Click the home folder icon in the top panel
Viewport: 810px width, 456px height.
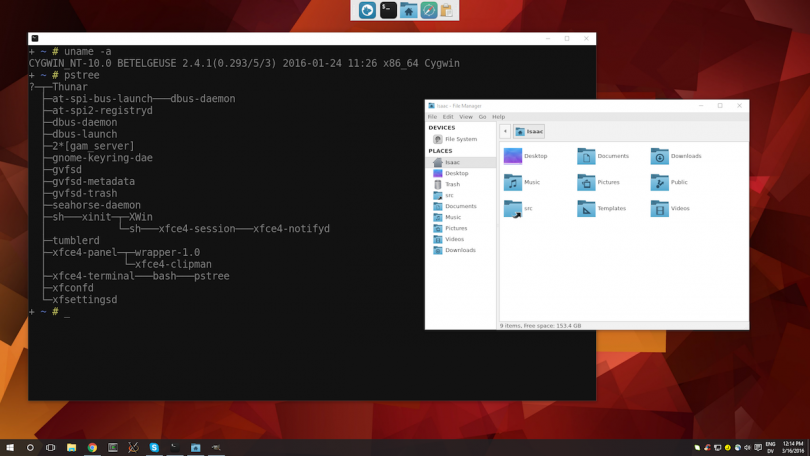pos(408,10)
